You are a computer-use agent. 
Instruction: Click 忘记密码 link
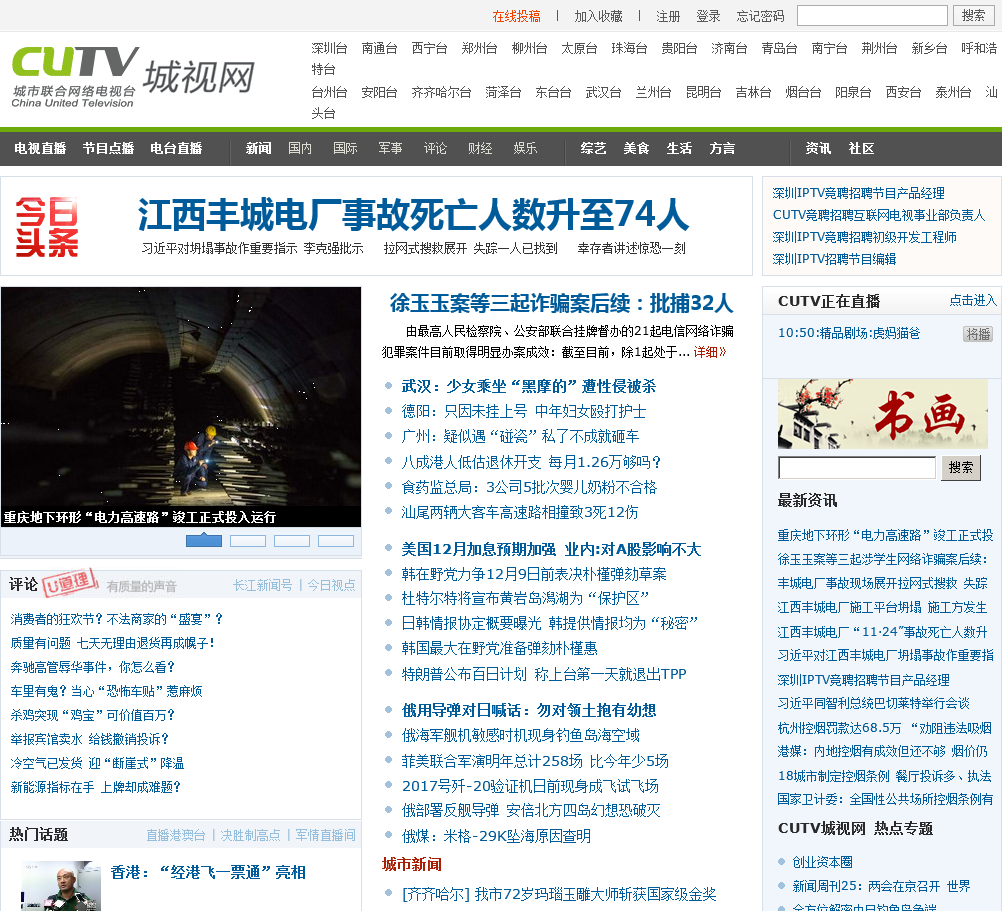(x=760, y=16)
